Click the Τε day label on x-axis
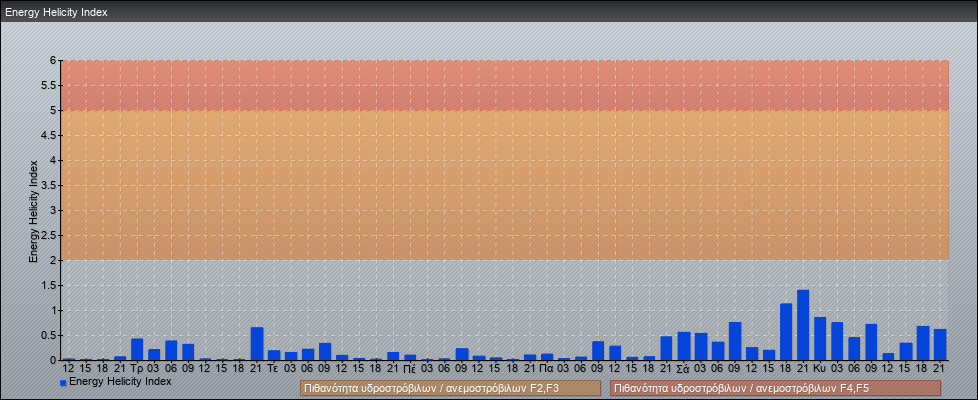Screen dimensions: 978x400 pyautogui.click(x=273, y=368)
